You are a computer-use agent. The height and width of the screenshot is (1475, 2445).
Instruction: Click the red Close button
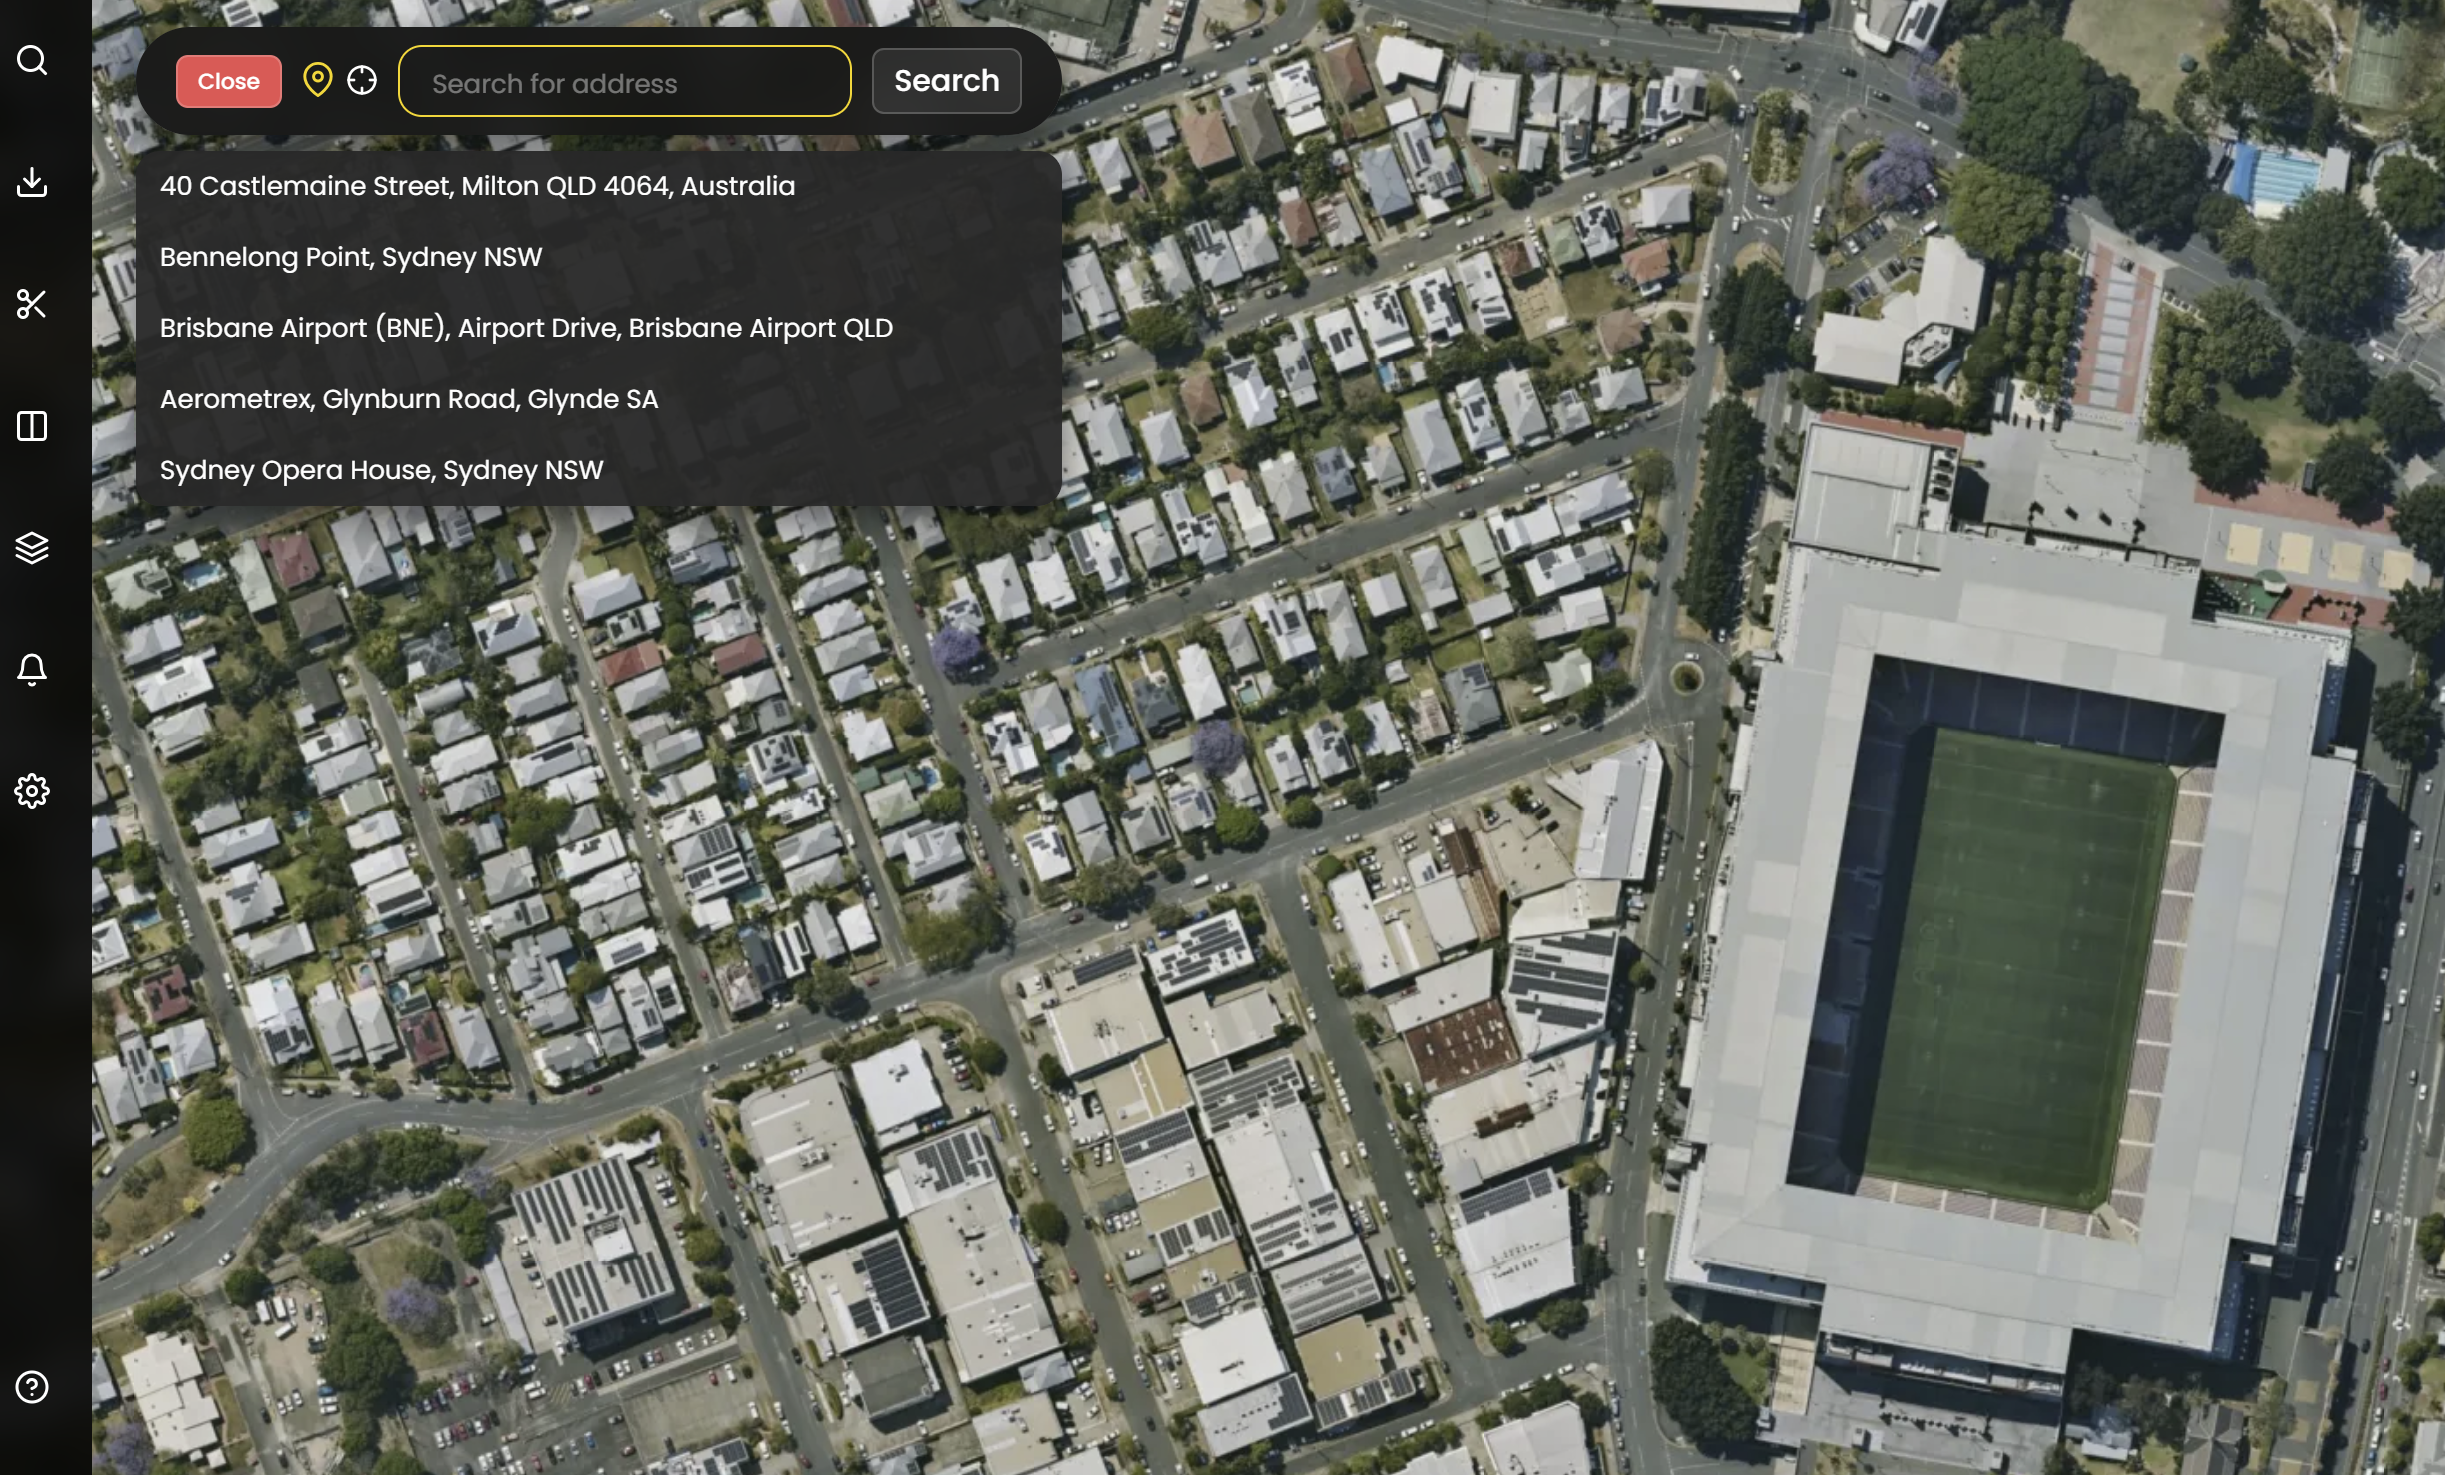point(229,81)
